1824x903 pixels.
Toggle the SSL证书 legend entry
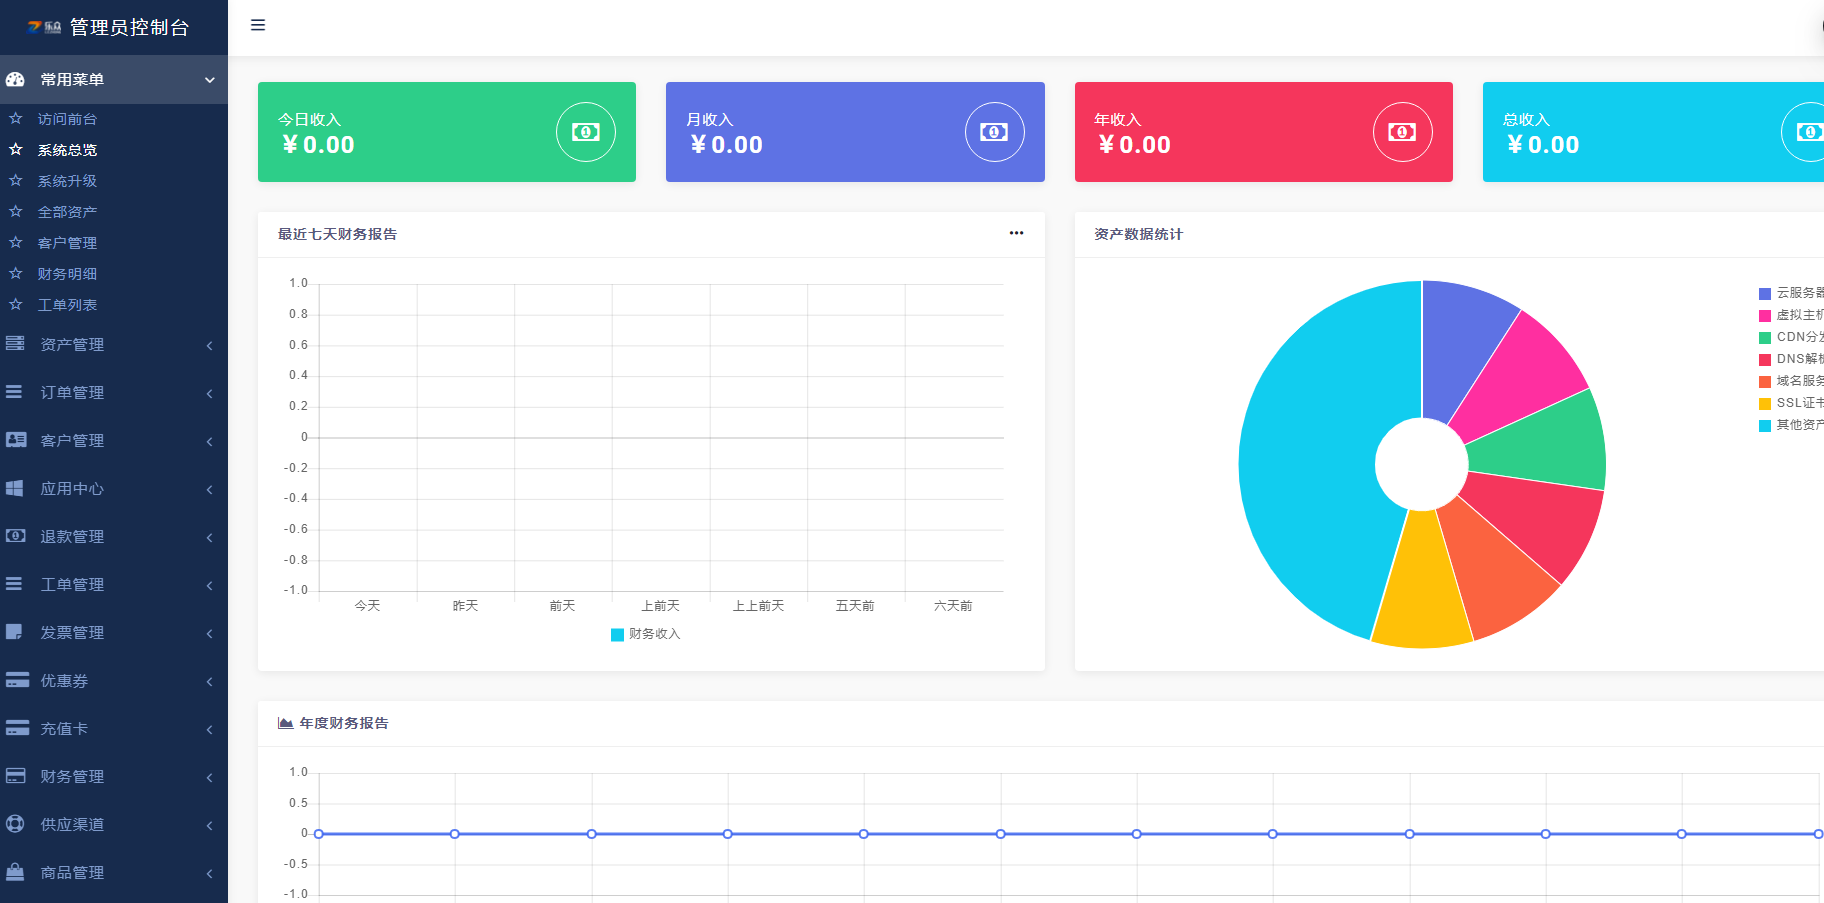pos(1791,403)
